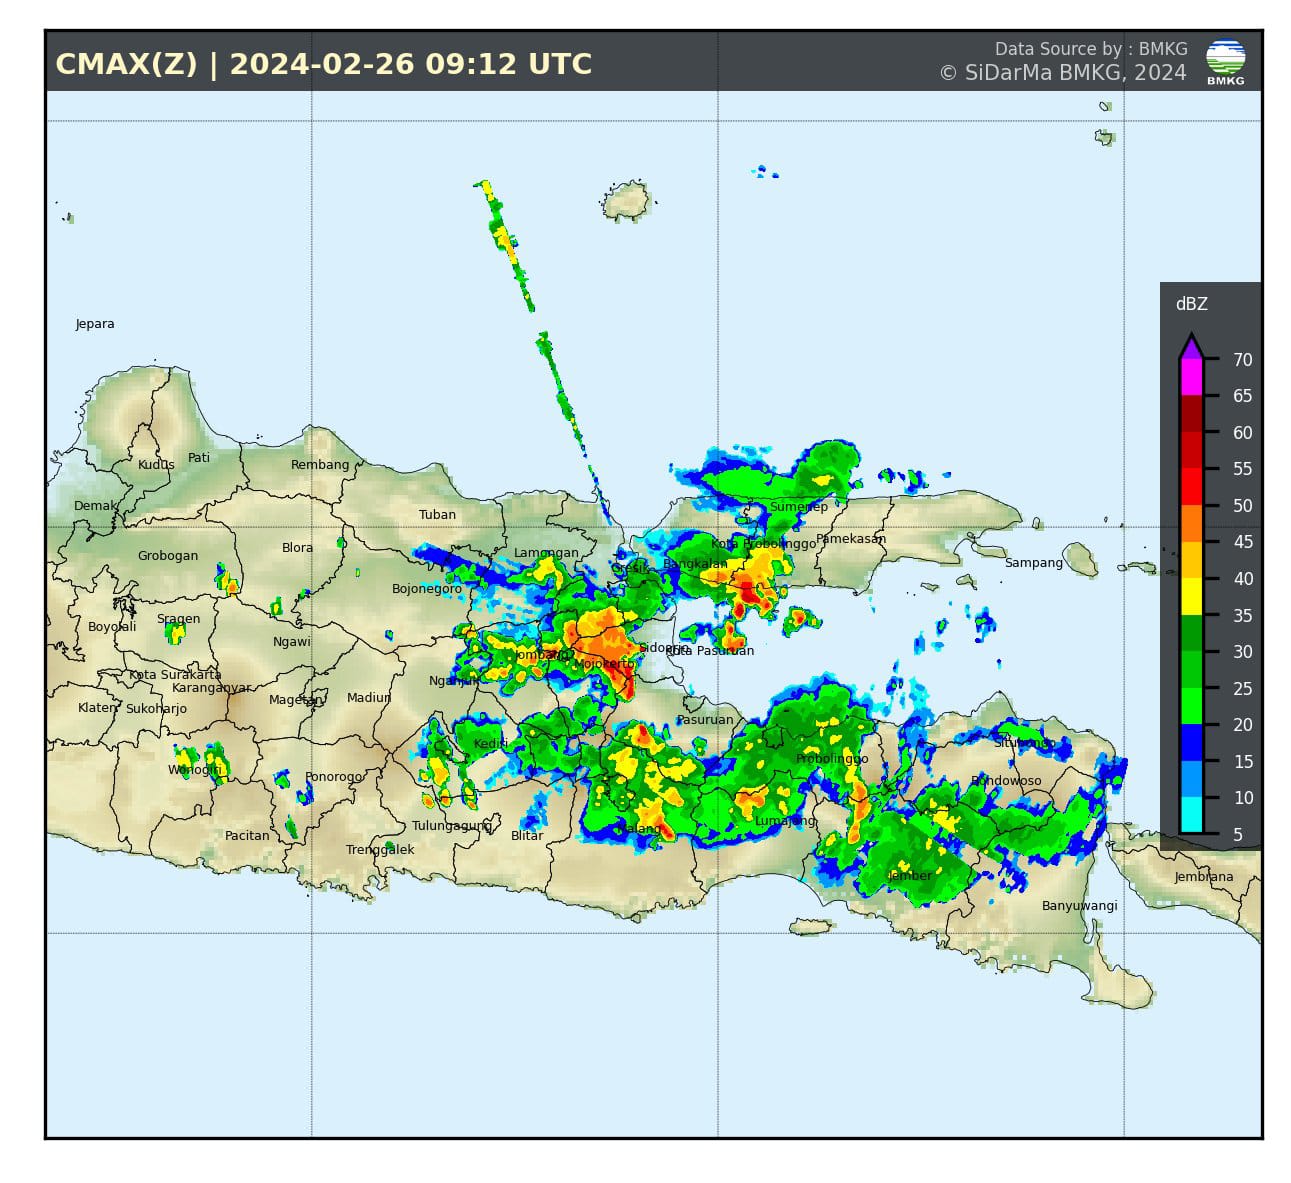The height and width of the screenshot is (1183, 1291).
Task: Select the Jember city label
Action: click(910, 876)
